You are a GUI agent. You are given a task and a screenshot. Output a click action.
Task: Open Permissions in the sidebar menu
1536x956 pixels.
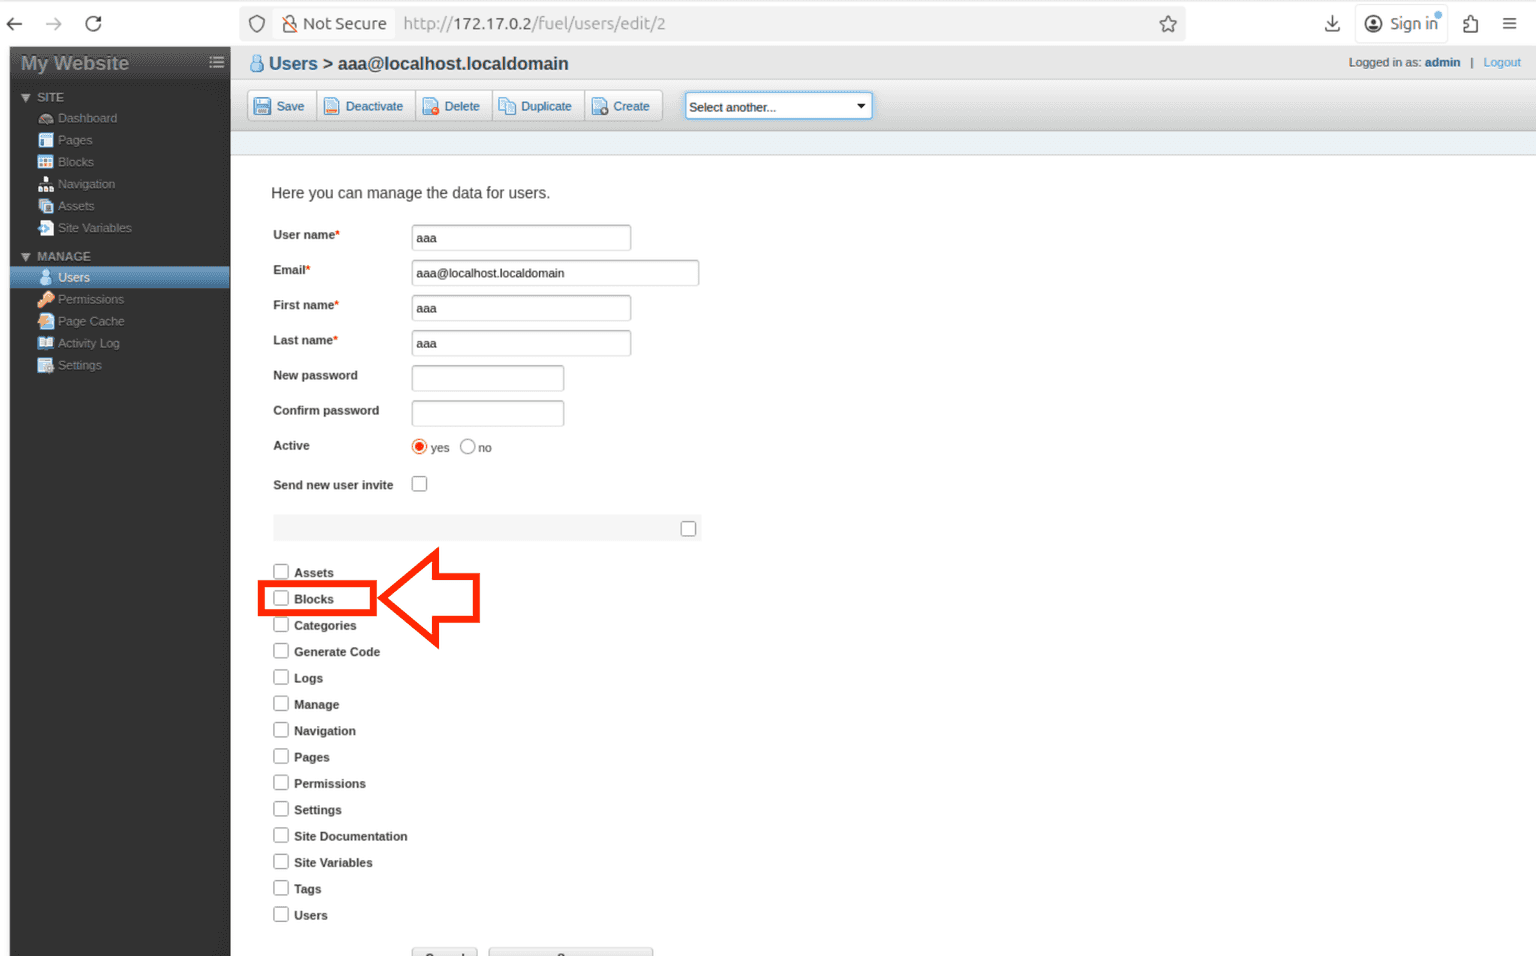(x=90, y=299)
